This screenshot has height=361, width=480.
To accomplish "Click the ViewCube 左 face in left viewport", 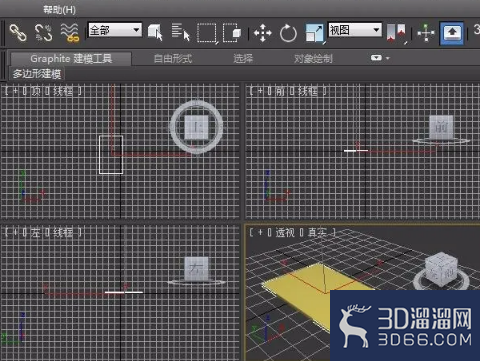I will (x=197, y=268).
